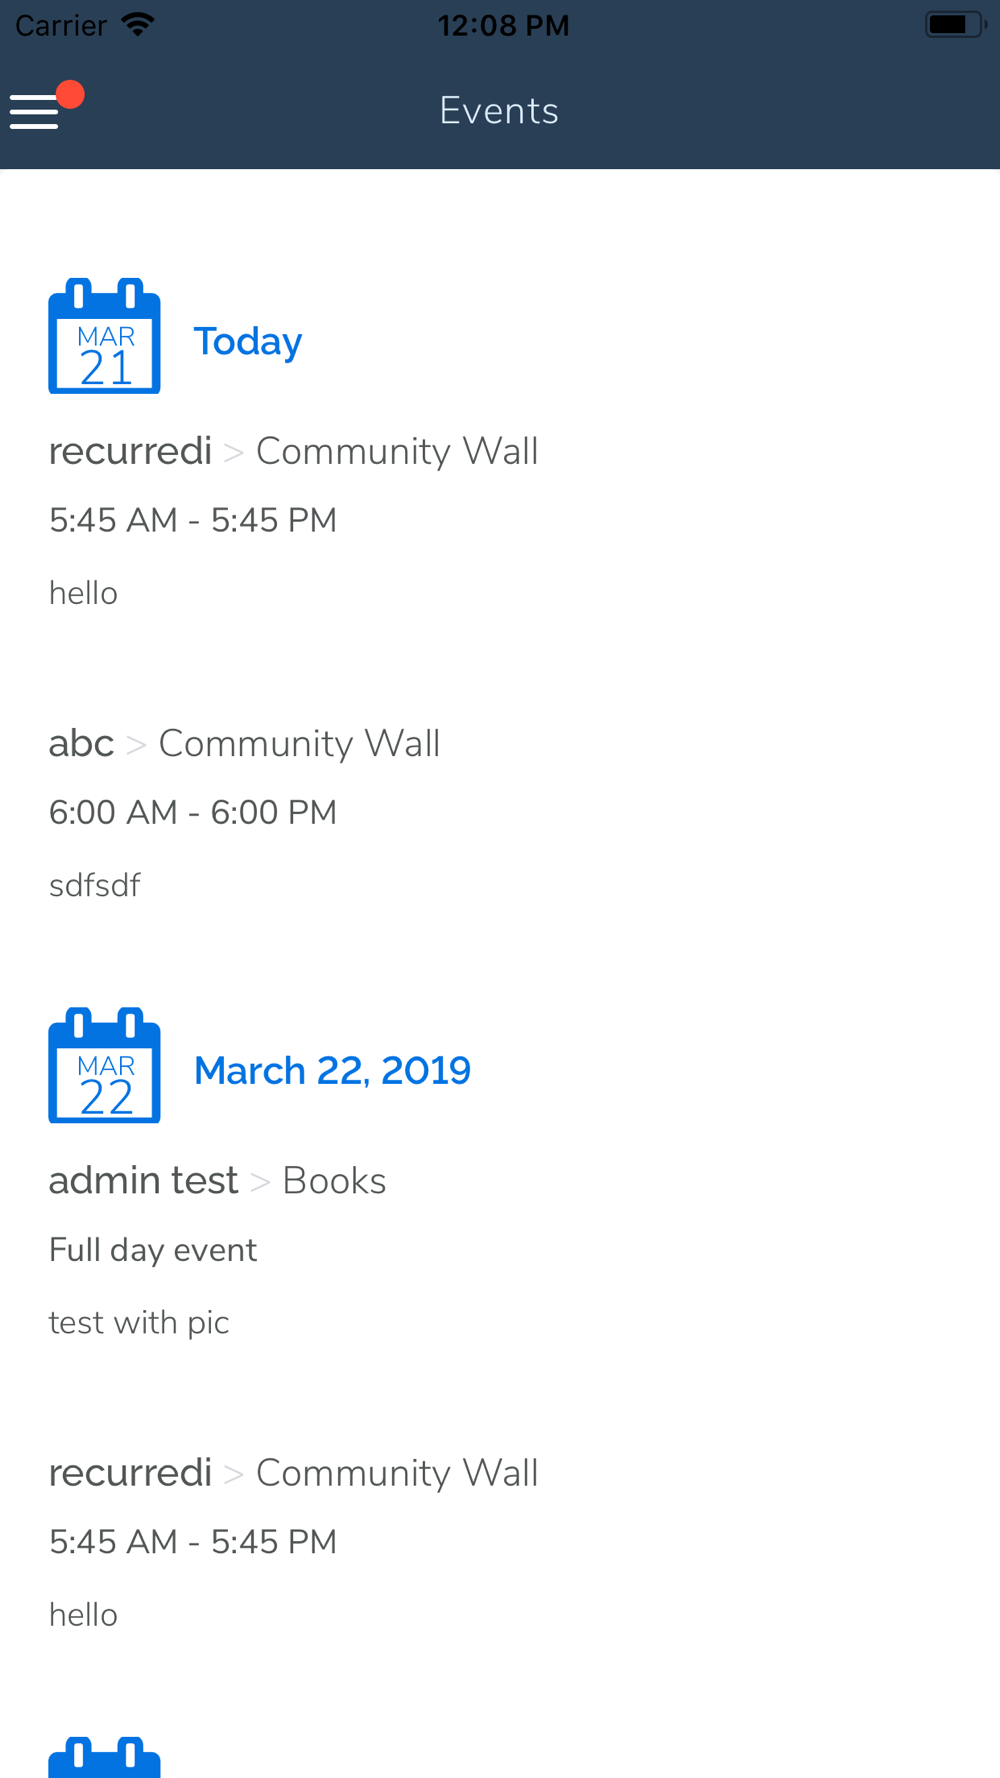Tap the Wi-Fi status icon
Screen dimensions: 1000x1778
138,25
